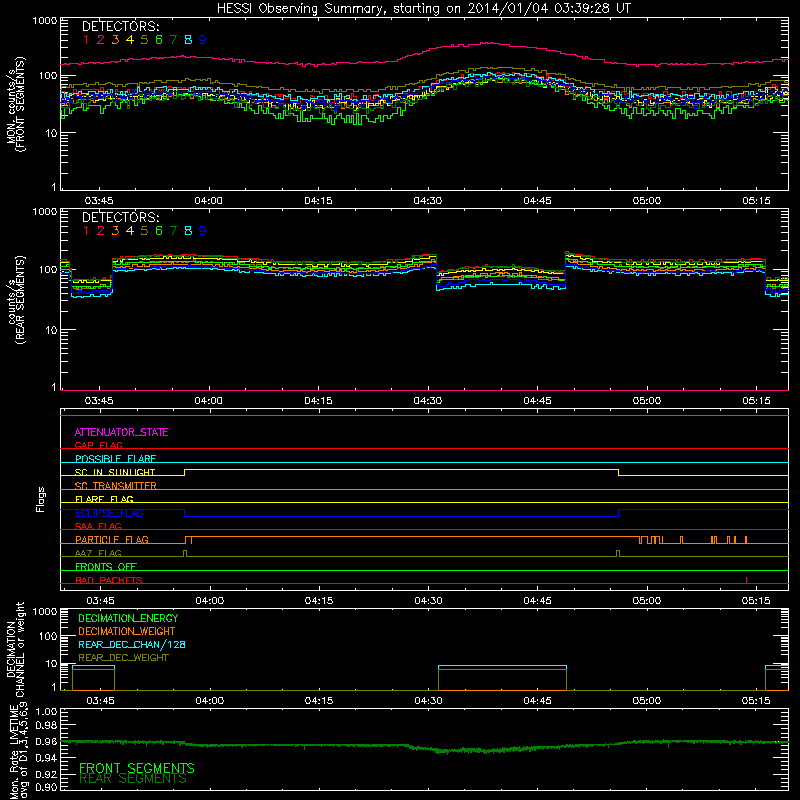This screenshot has height=800, width=800.
Task: Pick detector 2 in rear segments legend
Action: (101, 231)
